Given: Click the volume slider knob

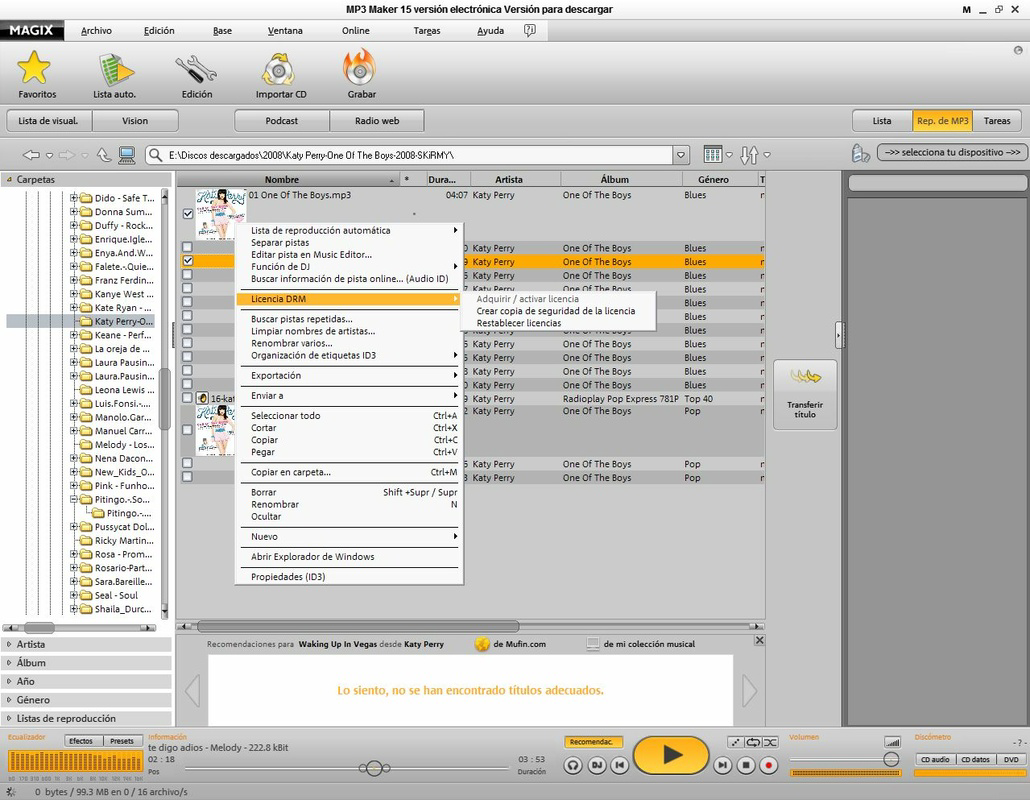Looking at the screenshot, I should (891, 759).
